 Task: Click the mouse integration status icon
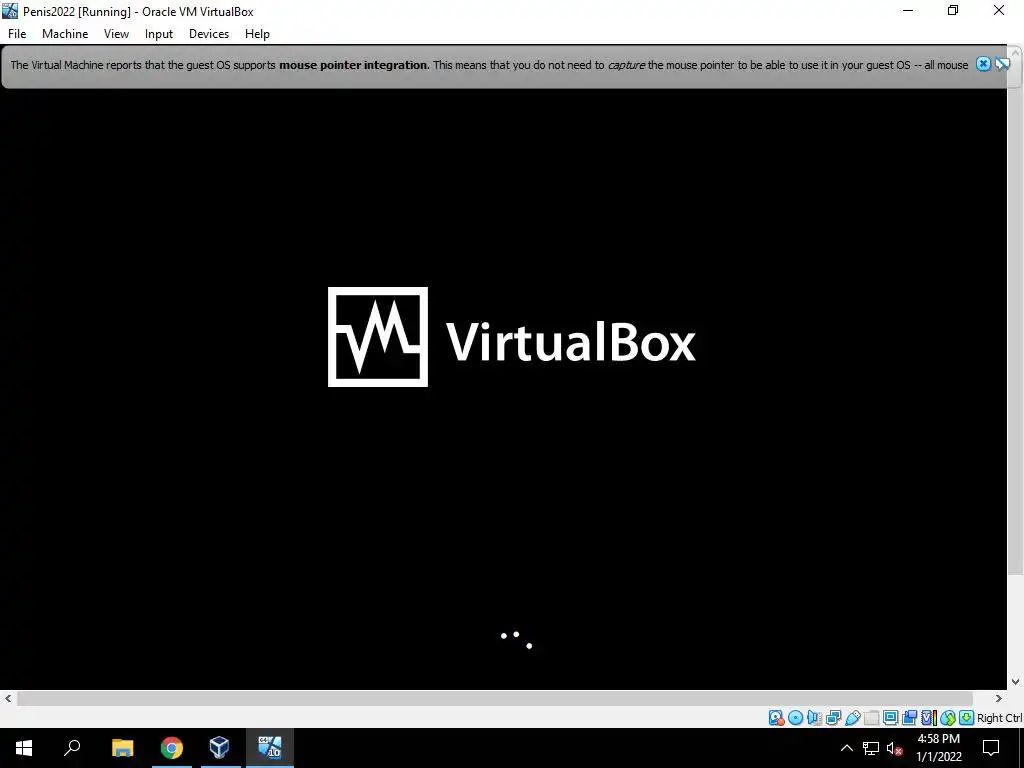click(948, 718)
